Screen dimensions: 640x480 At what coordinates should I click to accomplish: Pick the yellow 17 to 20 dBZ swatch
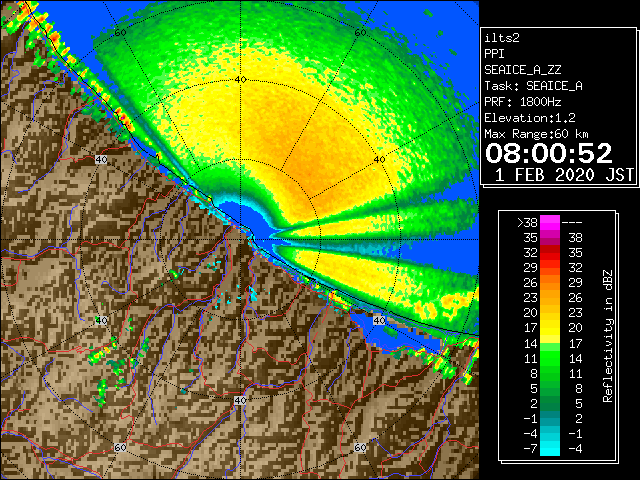[550, 328]
